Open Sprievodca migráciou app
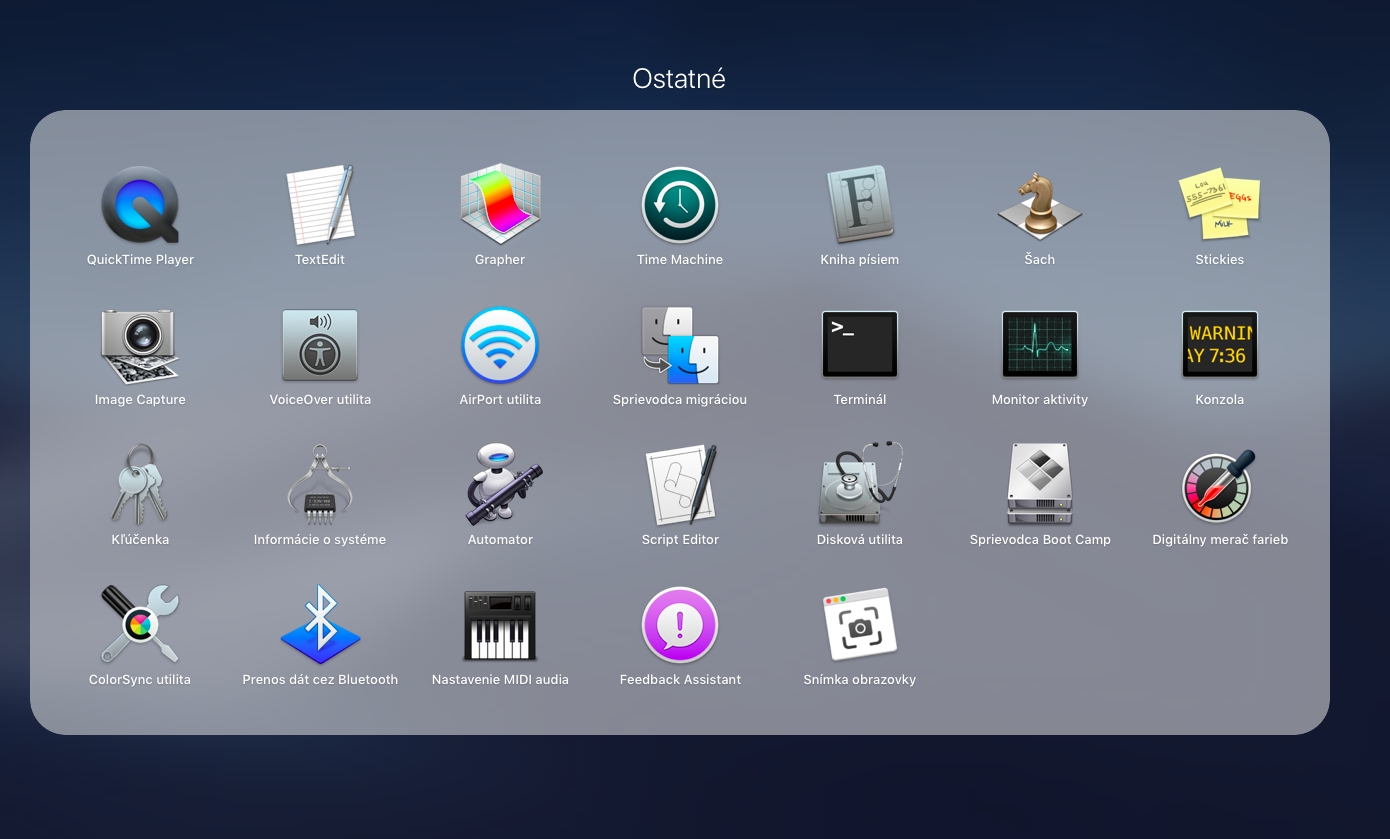 click(x=680, y=345)
